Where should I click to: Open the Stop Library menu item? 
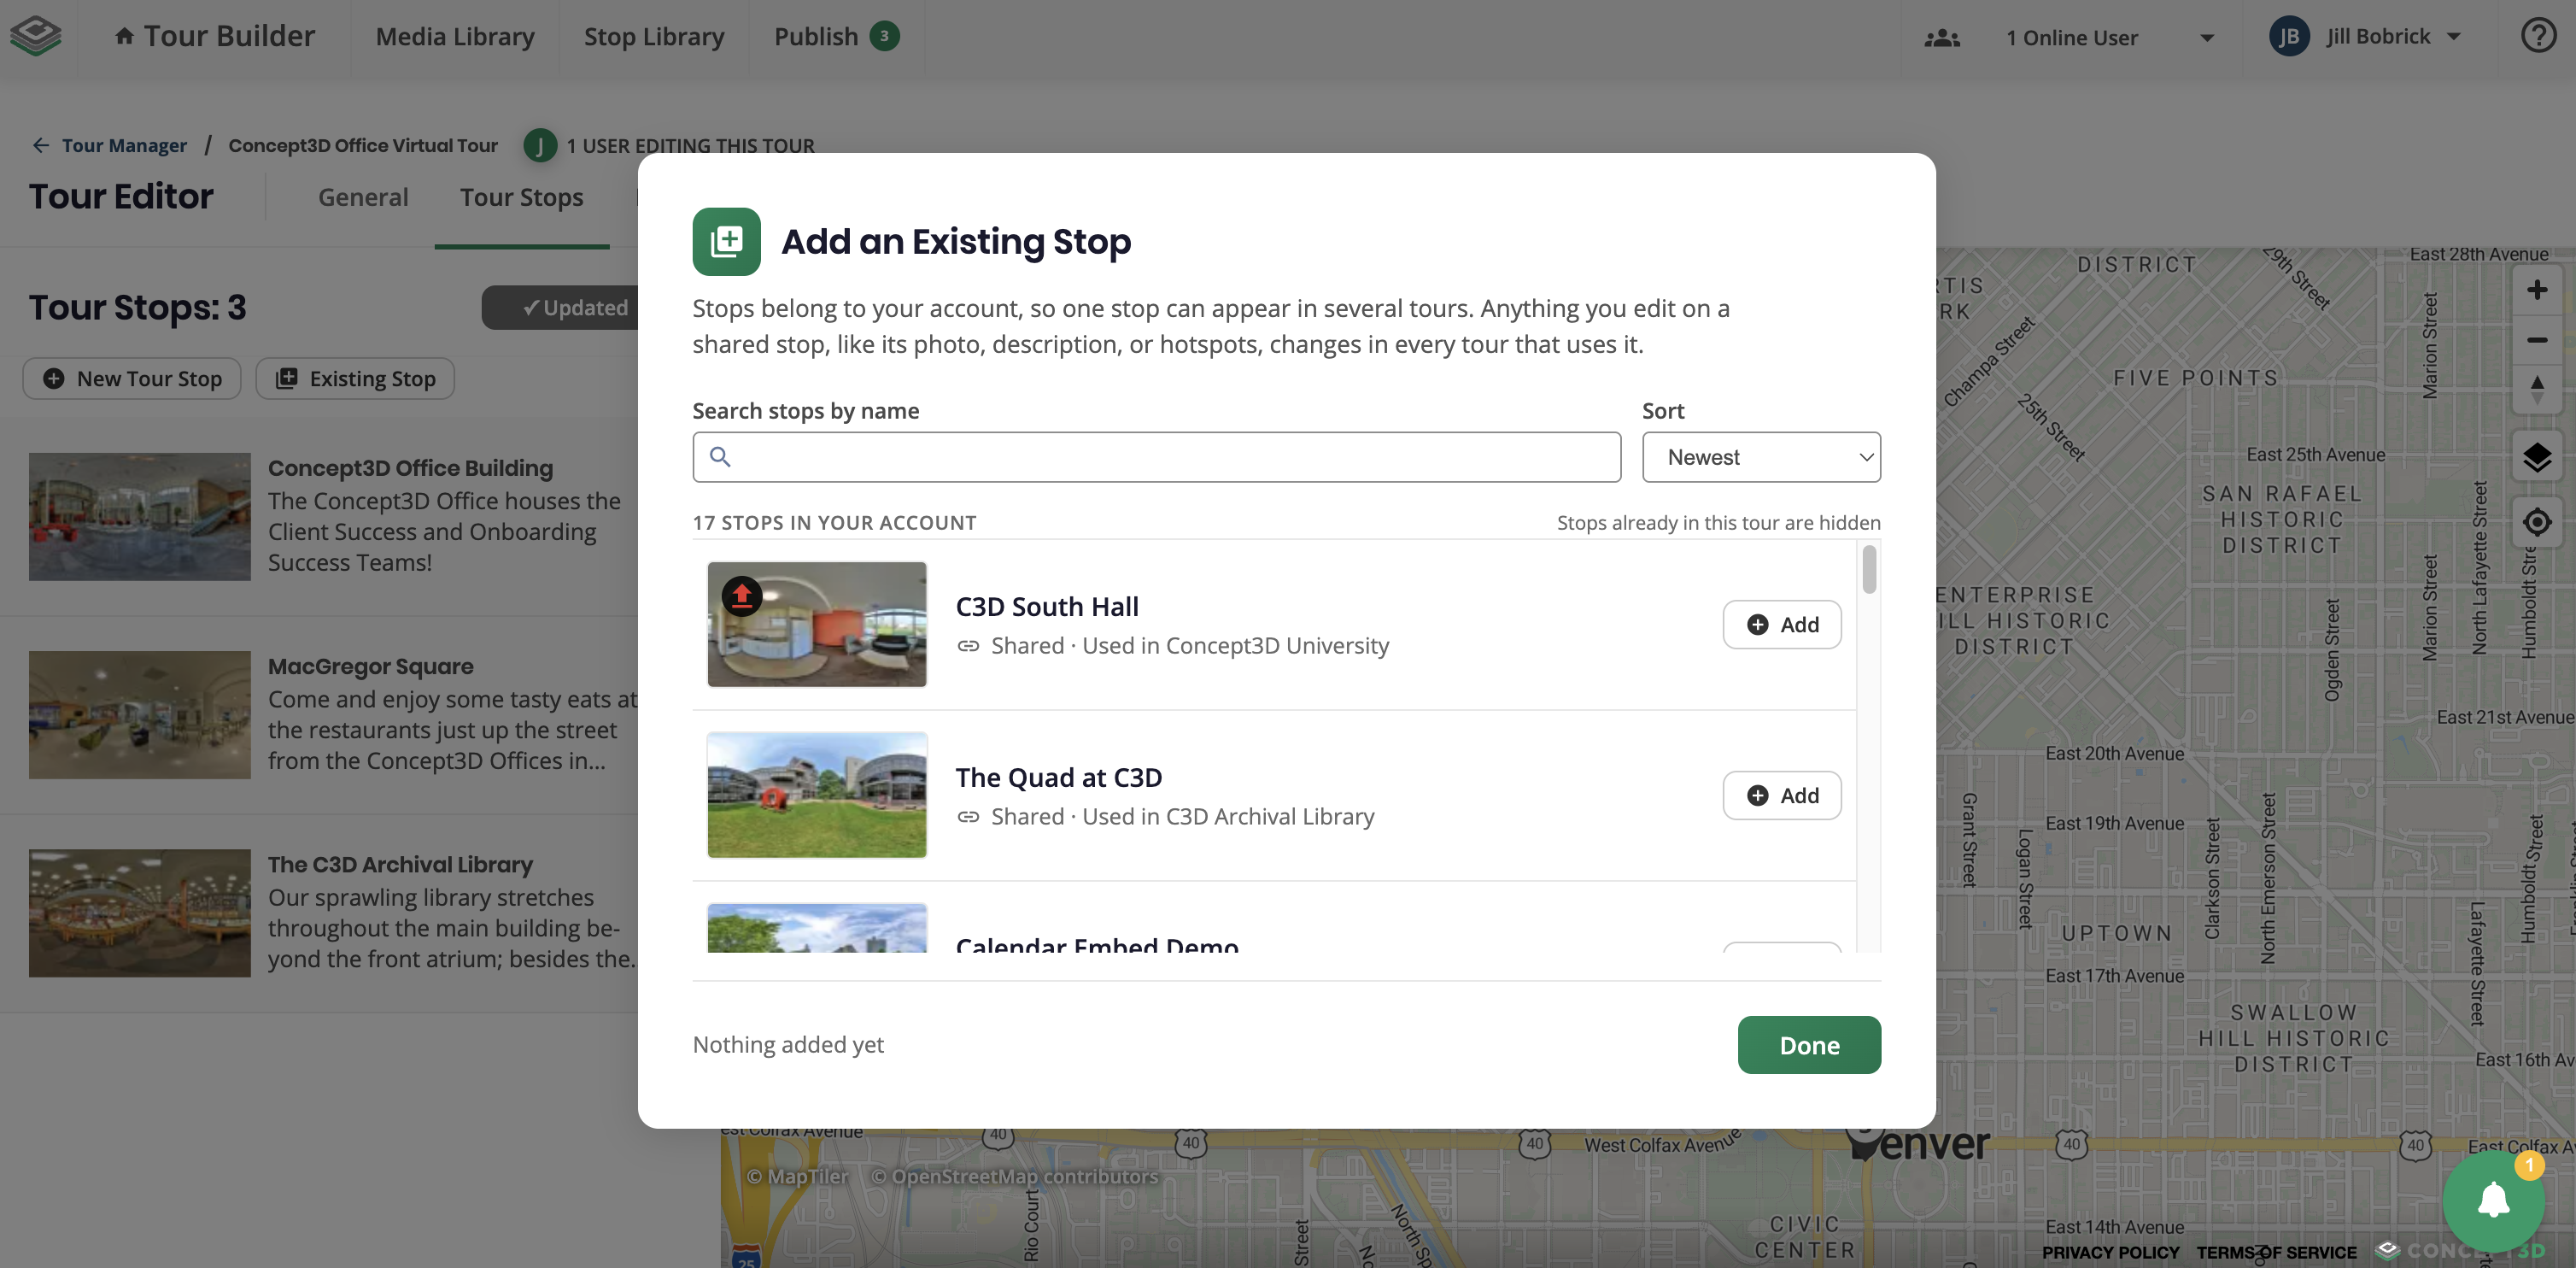coord(654,37)
